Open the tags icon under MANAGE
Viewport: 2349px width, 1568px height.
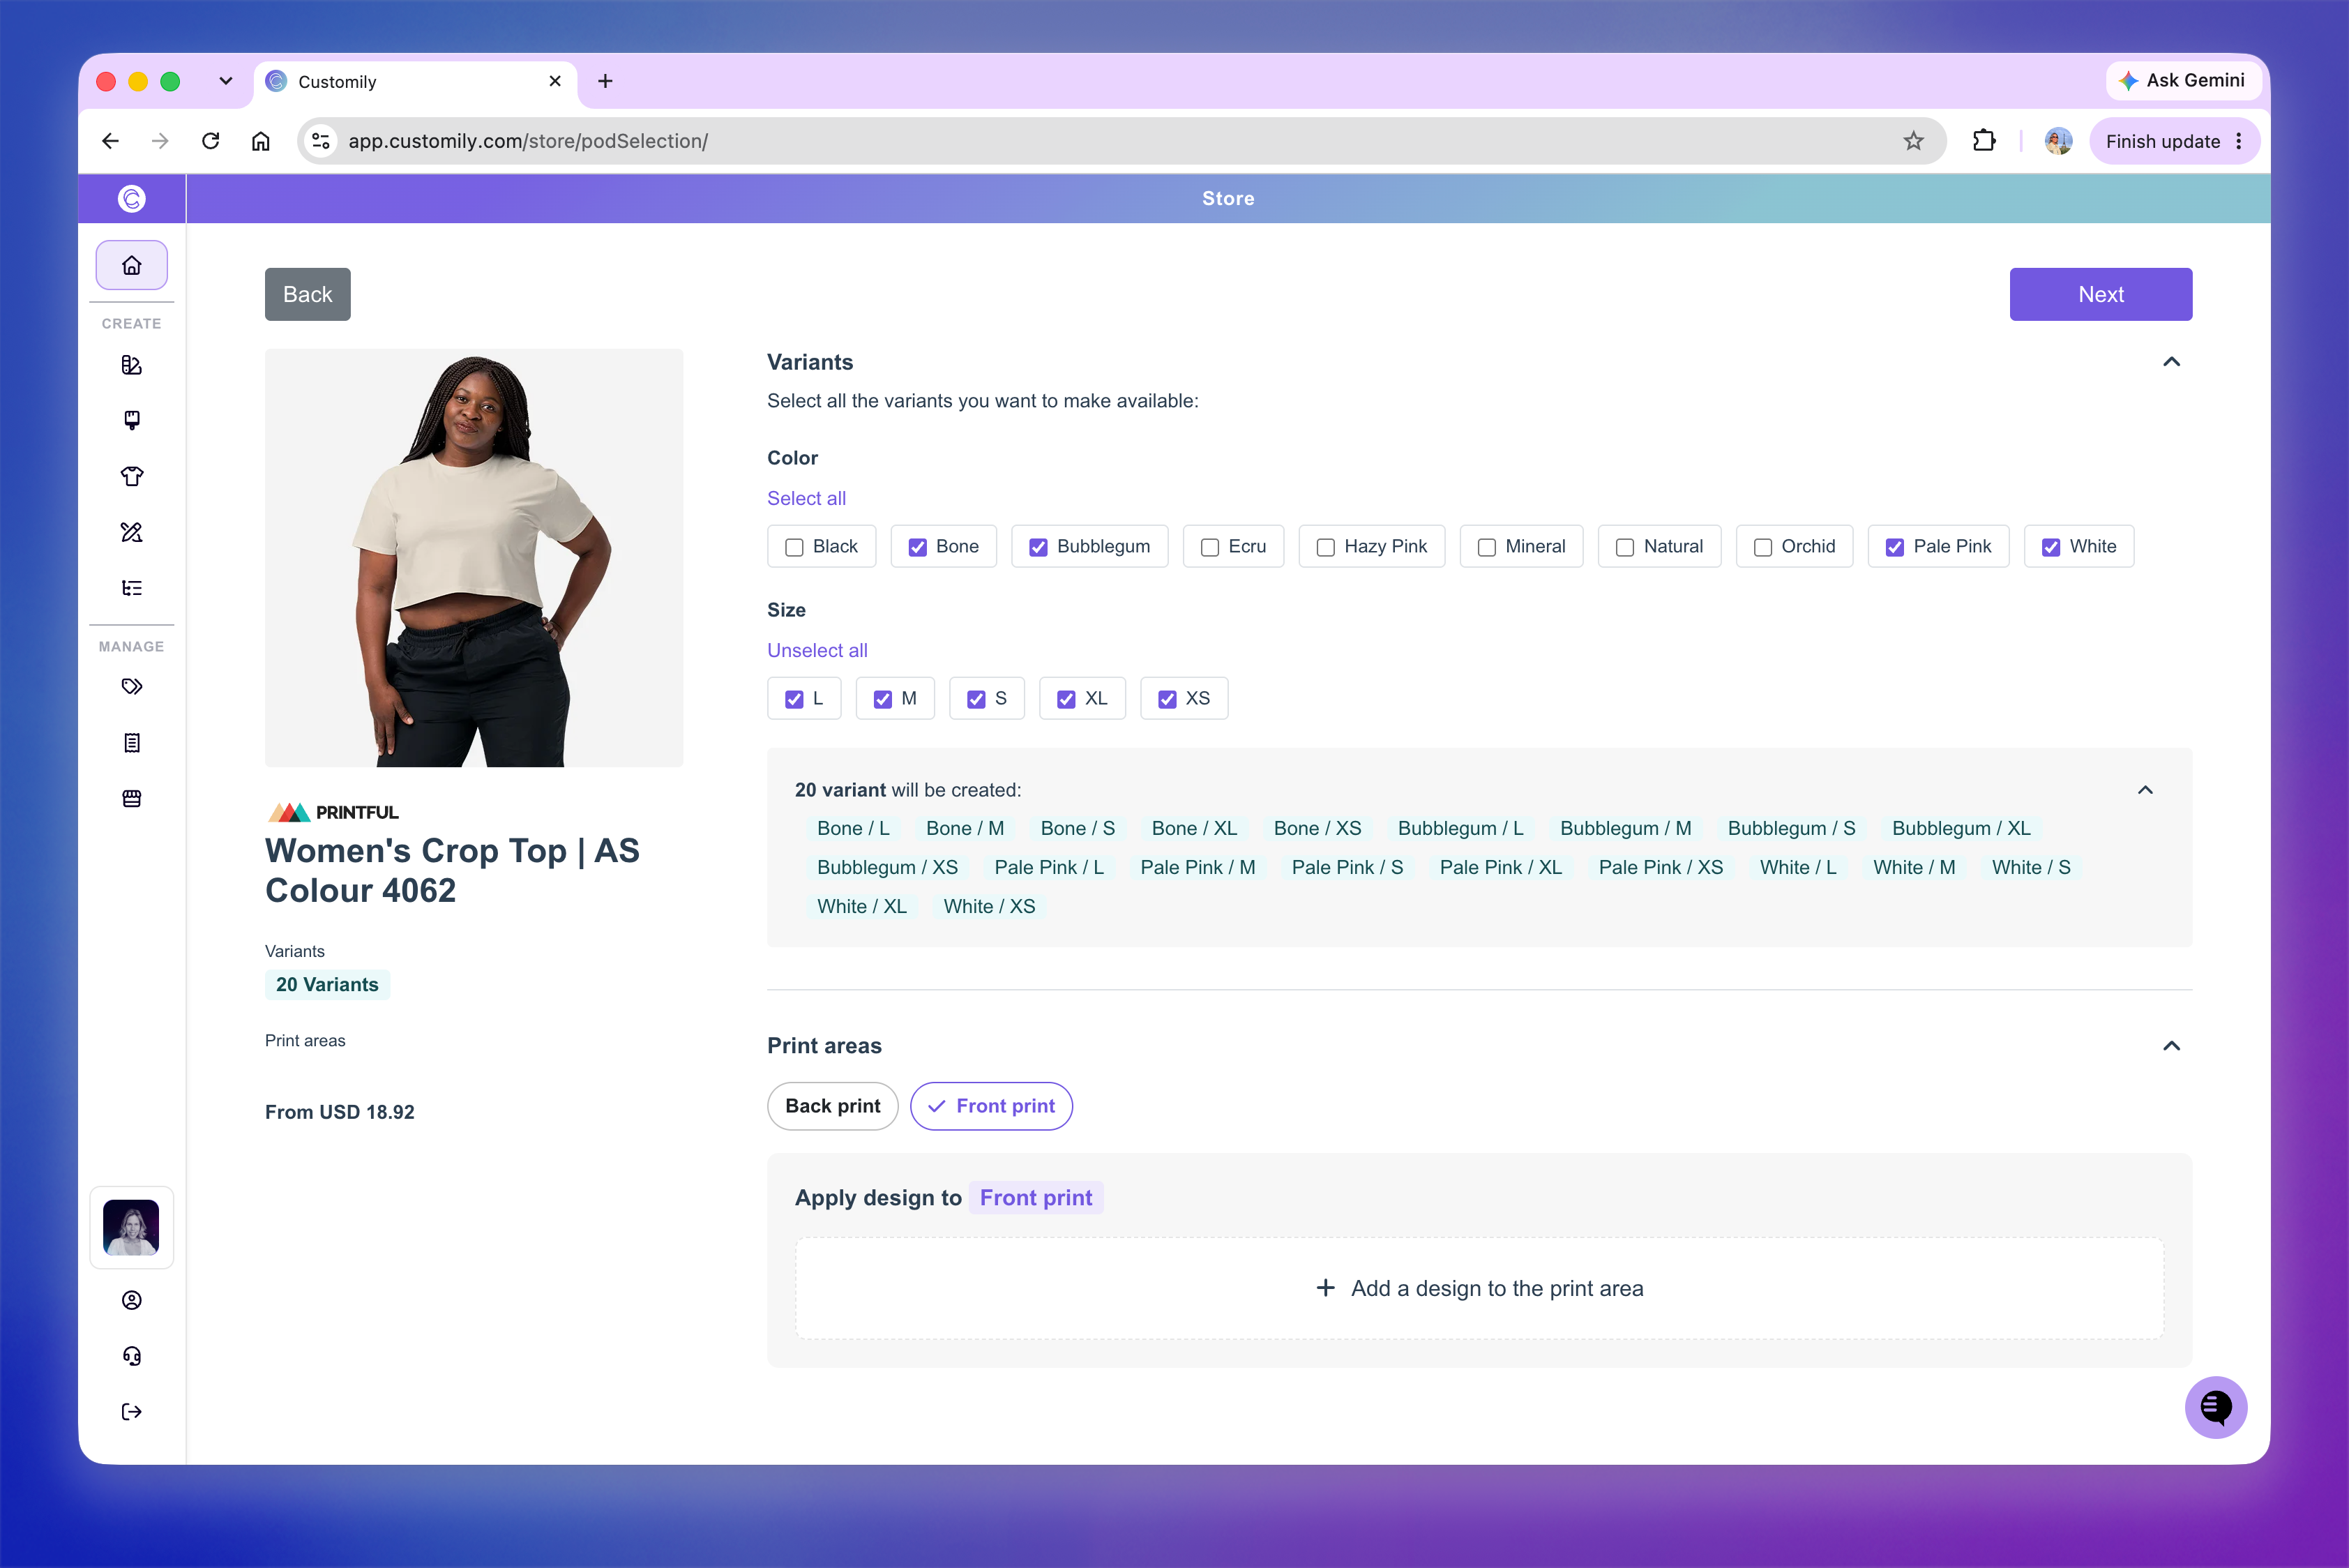tap(131, 687)
